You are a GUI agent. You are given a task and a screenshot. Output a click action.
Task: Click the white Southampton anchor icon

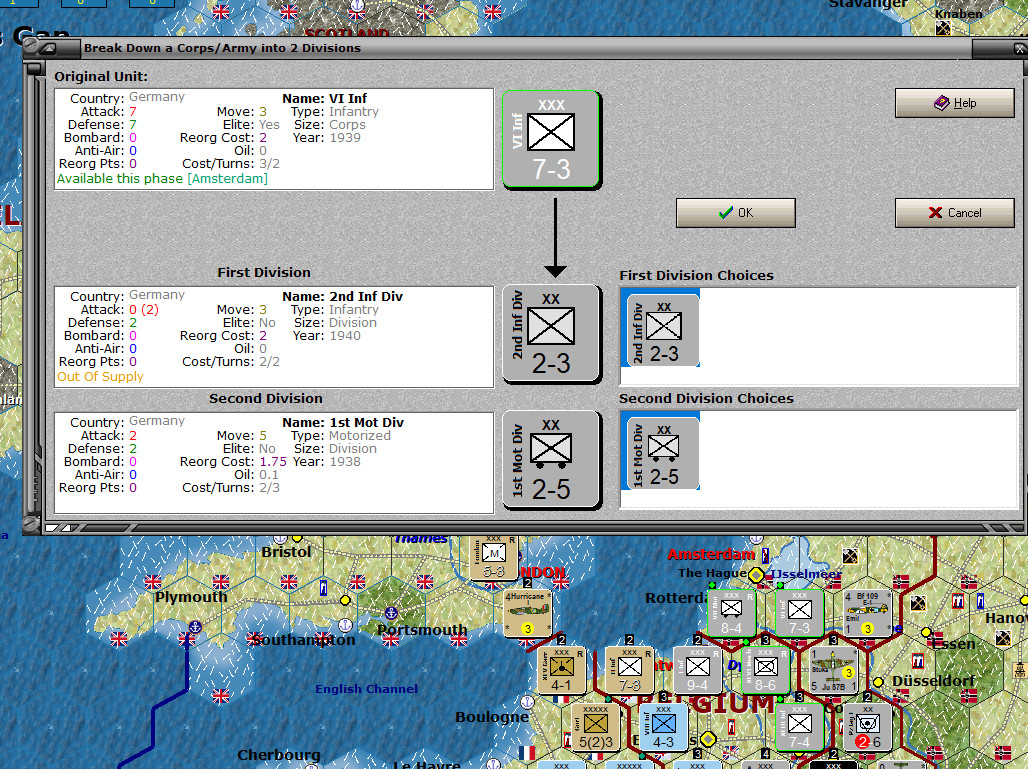point(346,625)
